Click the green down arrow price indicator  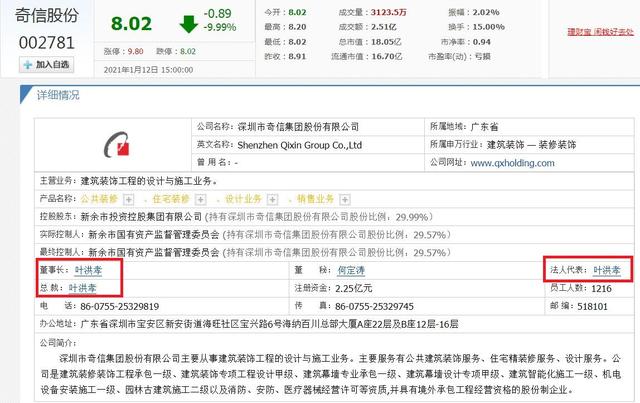[189, 24]
